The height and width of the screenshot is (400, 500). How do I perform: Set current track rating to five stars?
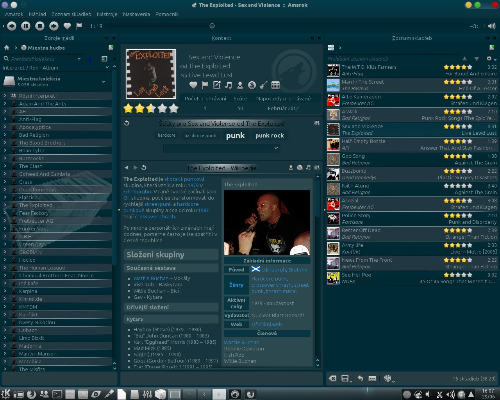pyautogui.click(x=174, y=108)
